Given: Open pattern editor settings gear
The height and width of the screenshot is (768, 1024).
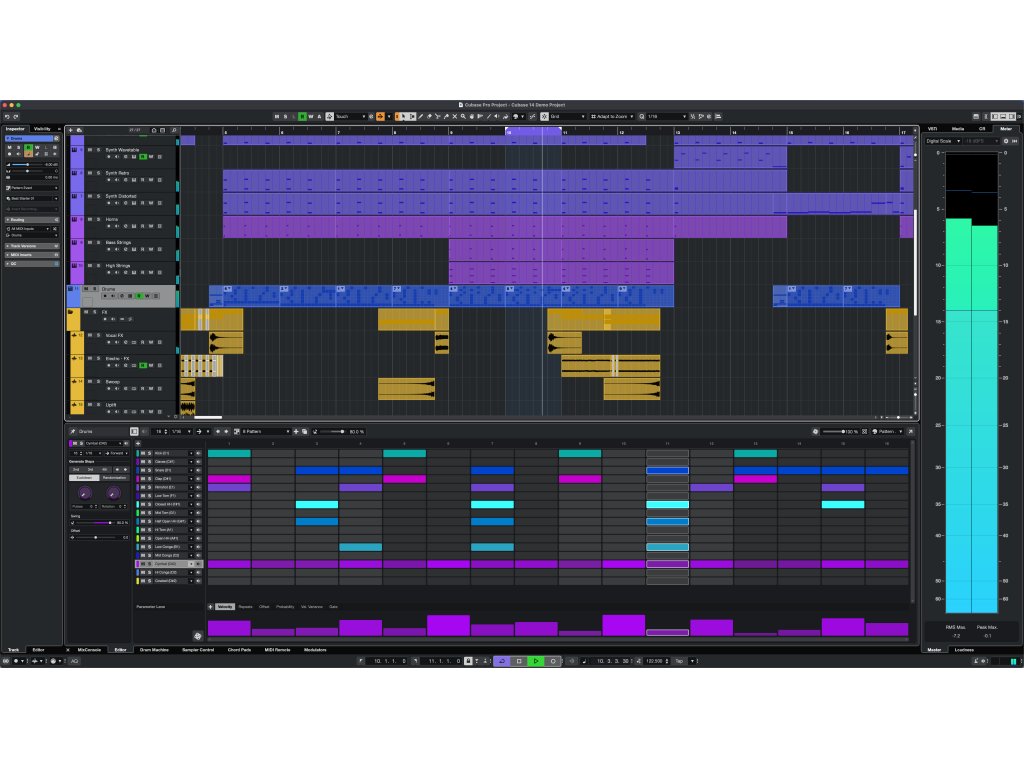Looking at the screenshot, I should [x=815, y=432].
